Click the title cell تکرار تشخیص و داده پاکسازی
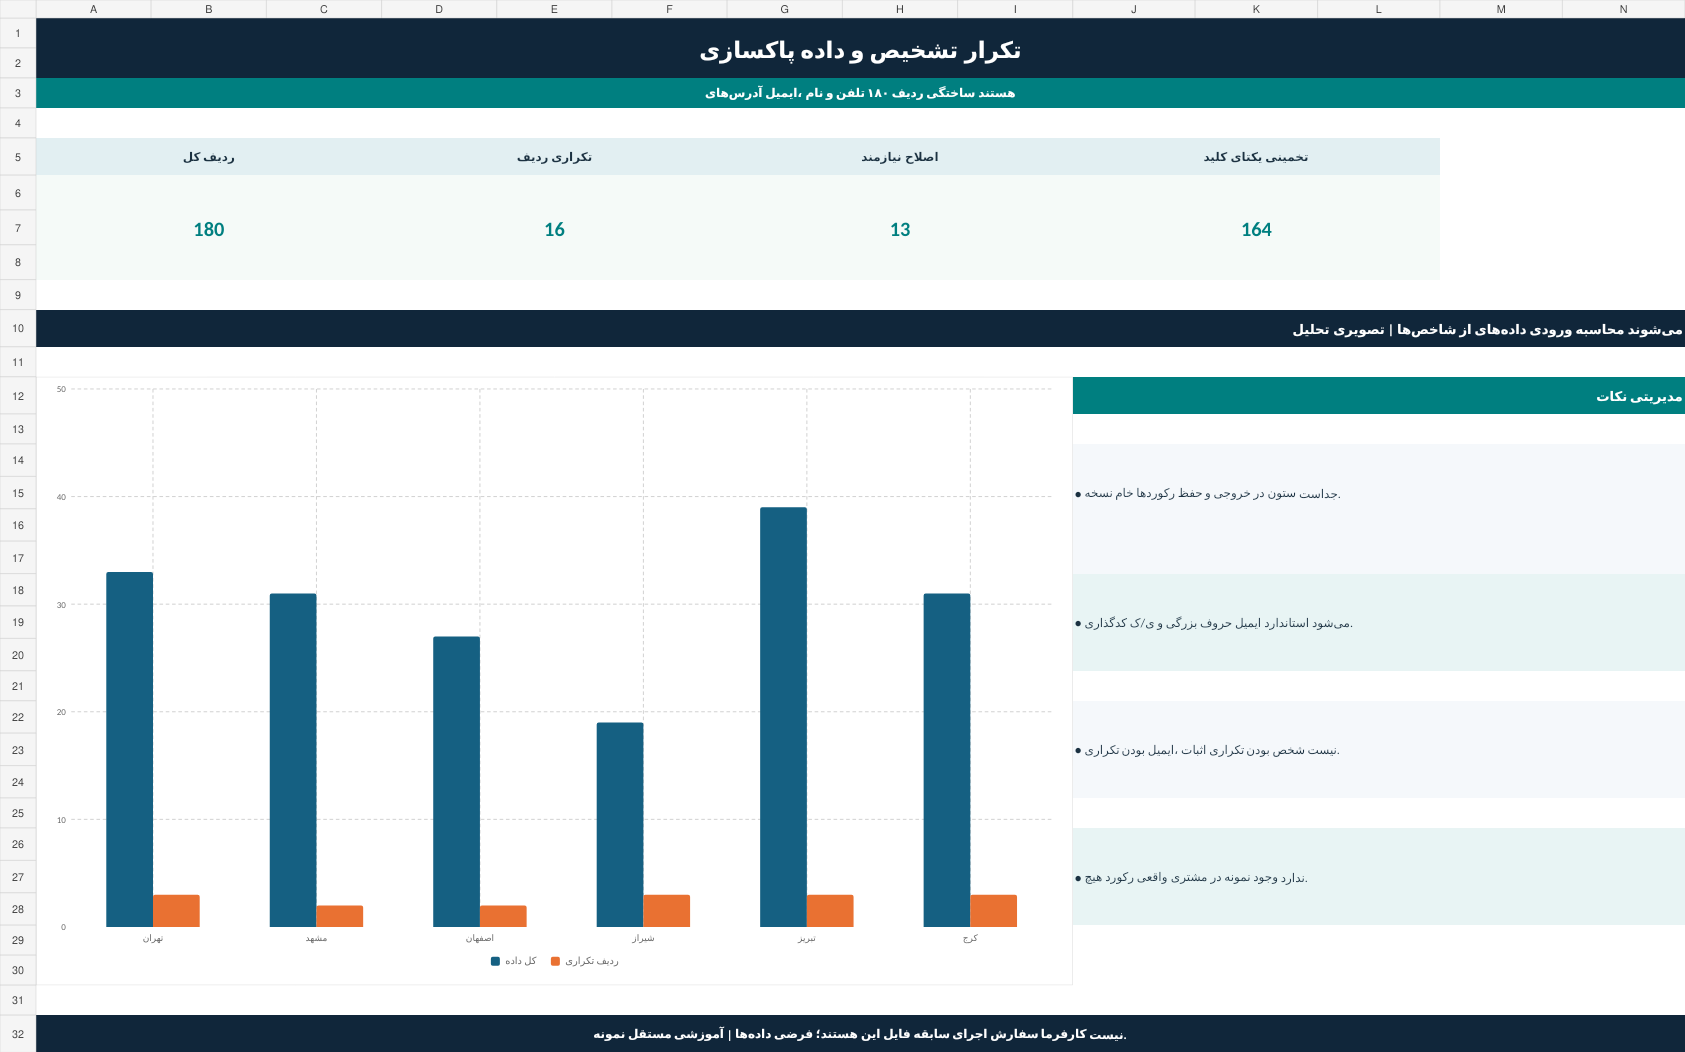Viewport: 1685px width, 1052px height. click(860, 48)
